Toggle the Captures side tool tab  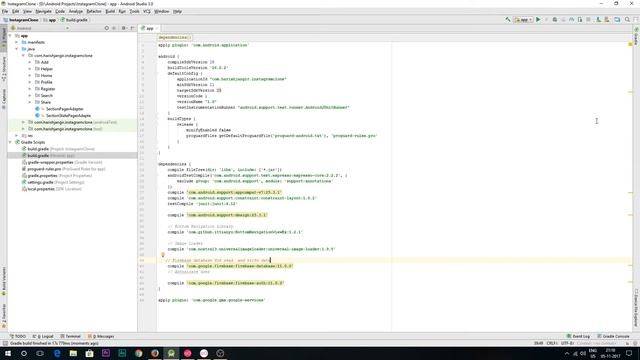(4, 99)
